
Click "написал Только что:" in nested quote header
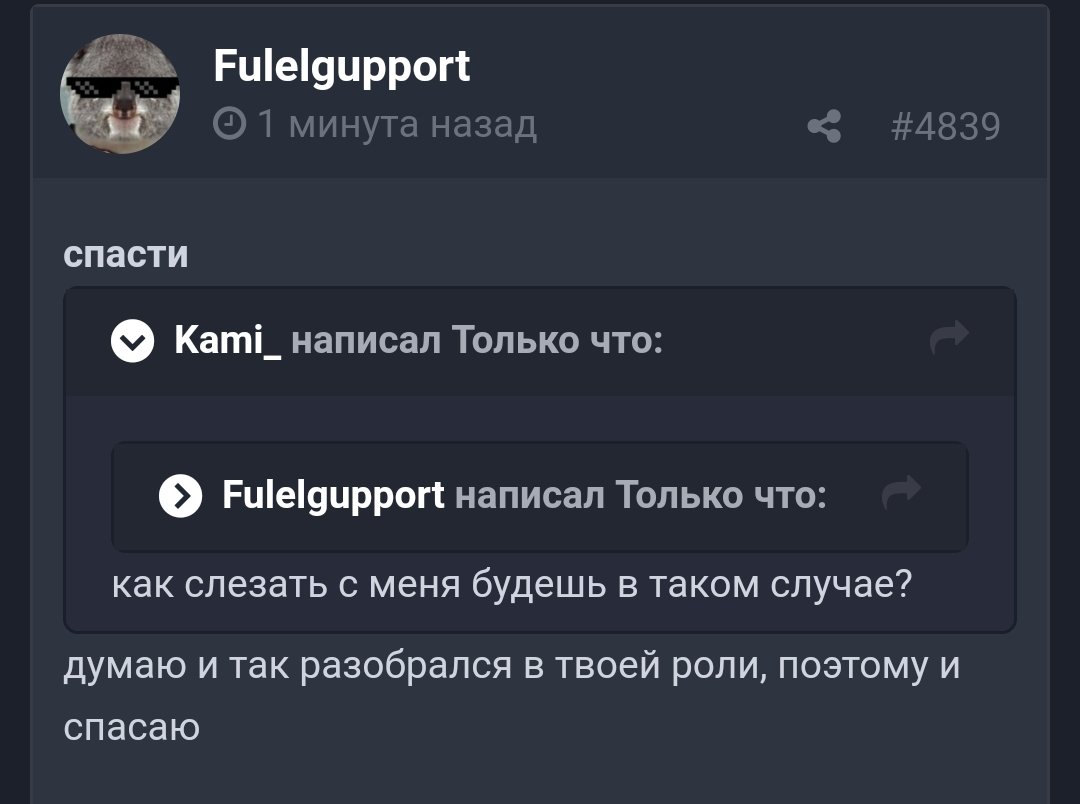click(640, 494)
